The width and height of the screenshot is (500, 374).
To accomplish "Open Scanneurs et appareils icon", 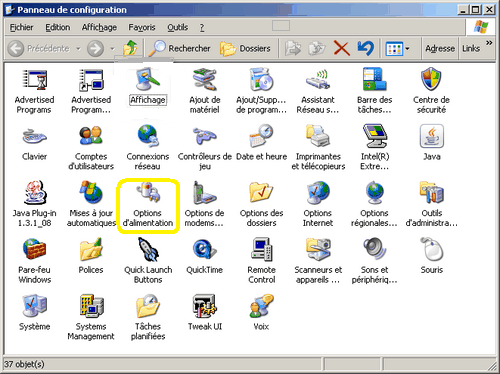I will click(318, 250).
